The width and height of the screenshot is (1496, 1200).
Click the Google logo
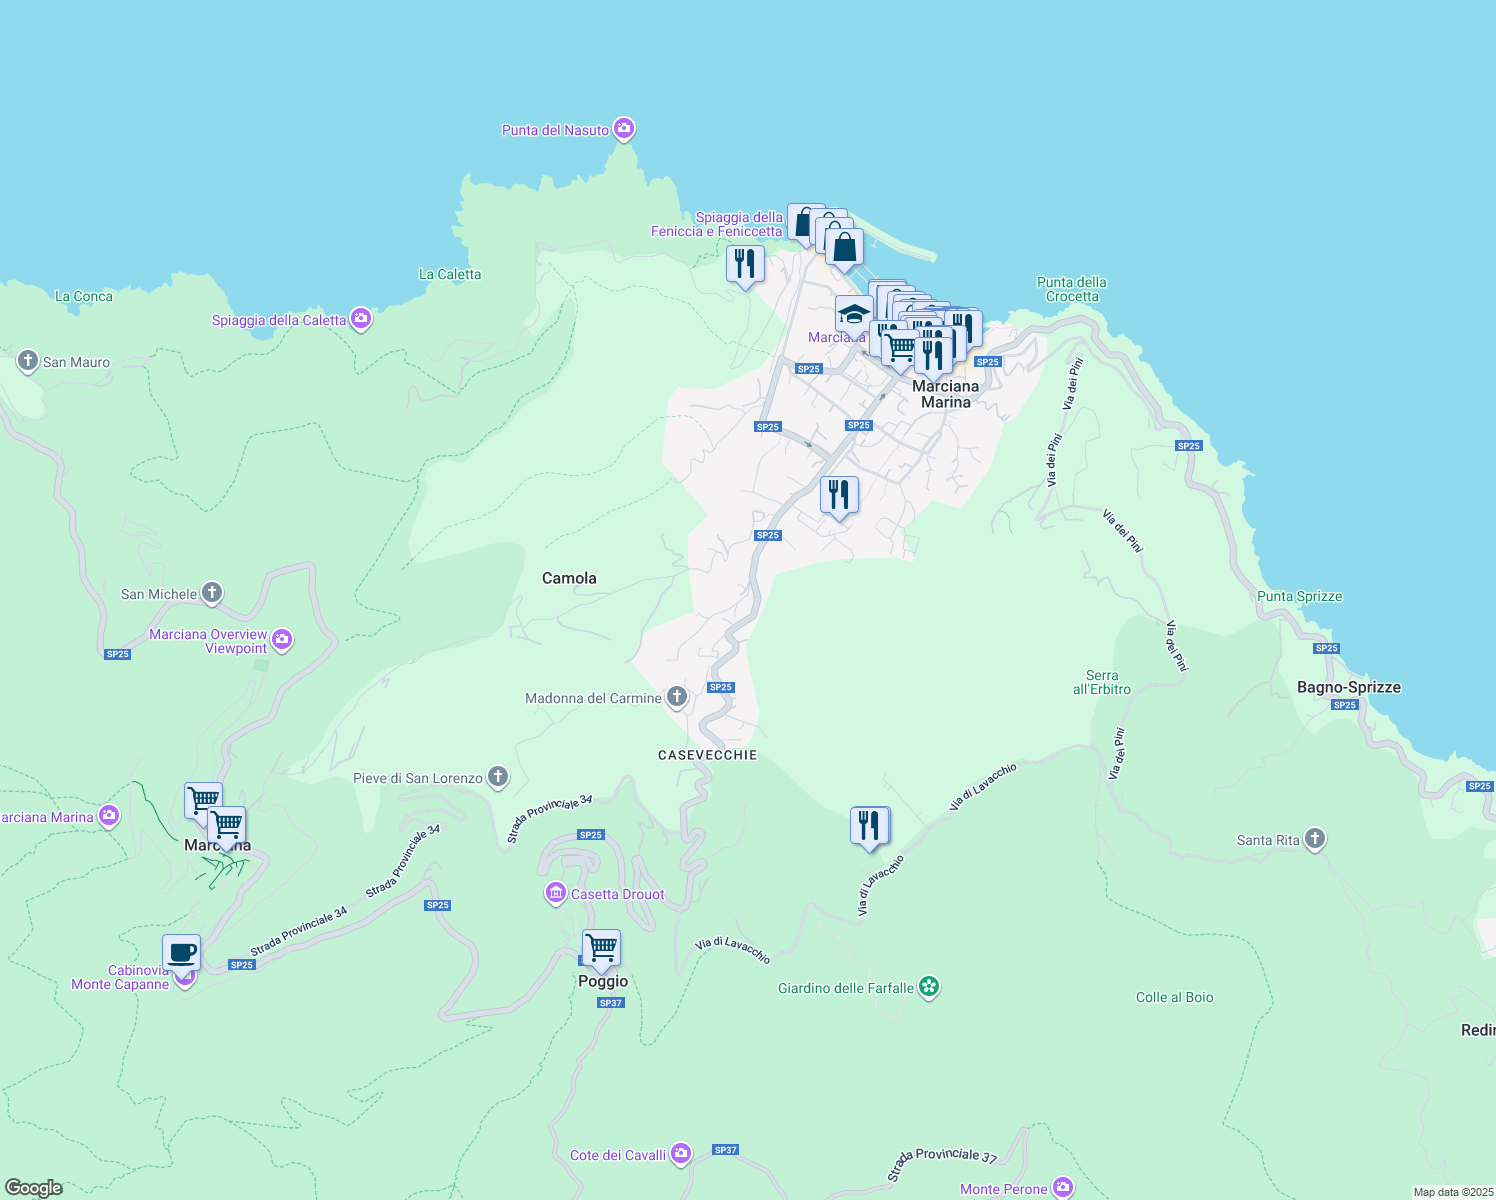[x=33, y=1188]
